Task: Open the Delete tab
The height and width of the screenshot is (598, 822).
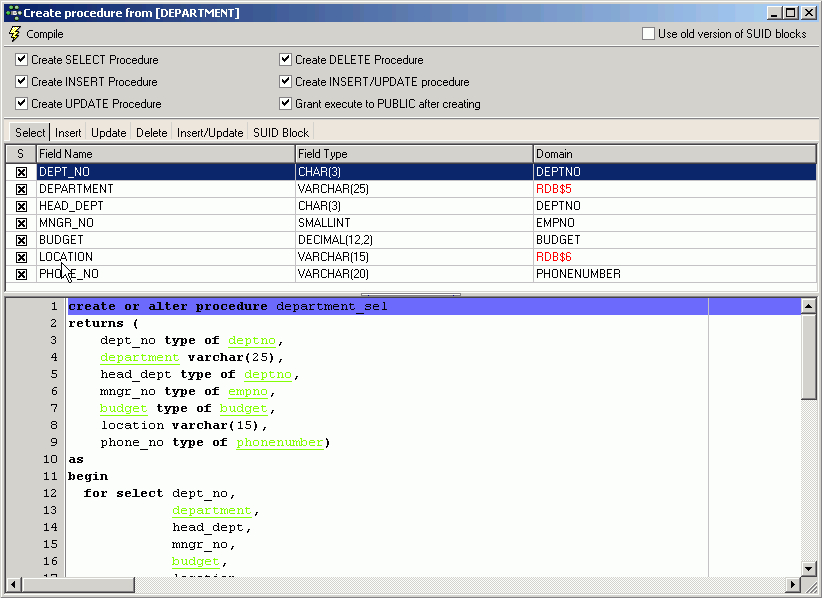Action: tap(152, 133)
